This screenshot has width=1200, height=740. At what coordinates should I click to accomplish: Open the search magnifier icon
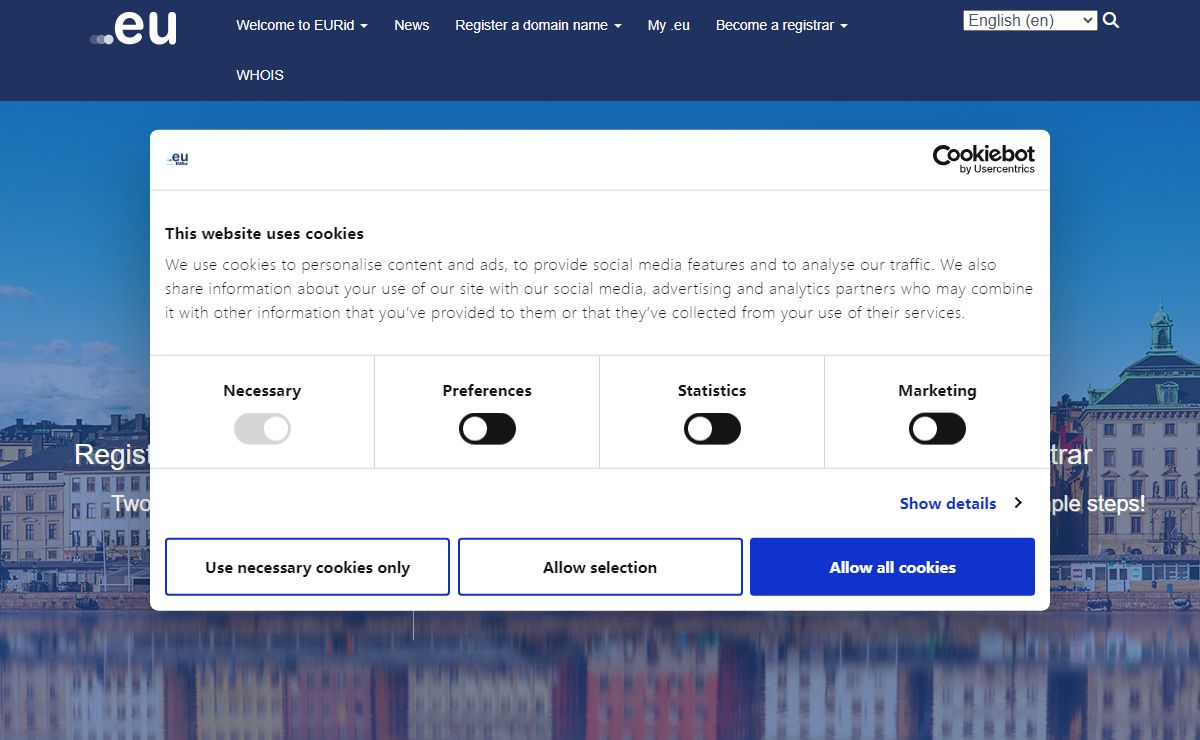coord(1111,20)
